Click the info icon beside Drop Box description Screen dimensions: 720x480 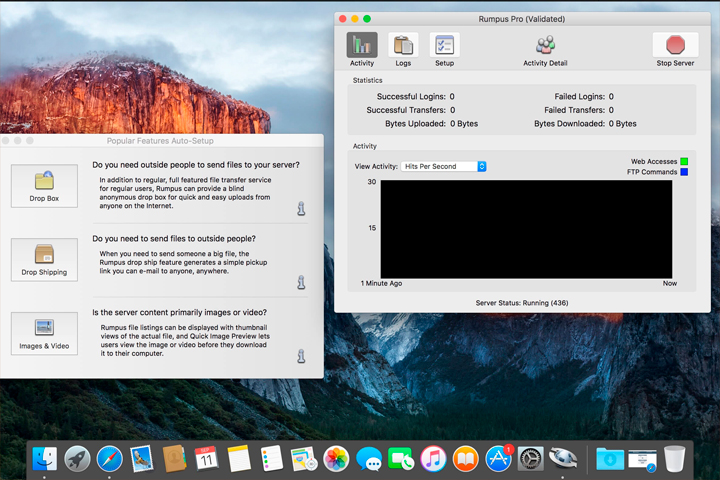point(301,209)
